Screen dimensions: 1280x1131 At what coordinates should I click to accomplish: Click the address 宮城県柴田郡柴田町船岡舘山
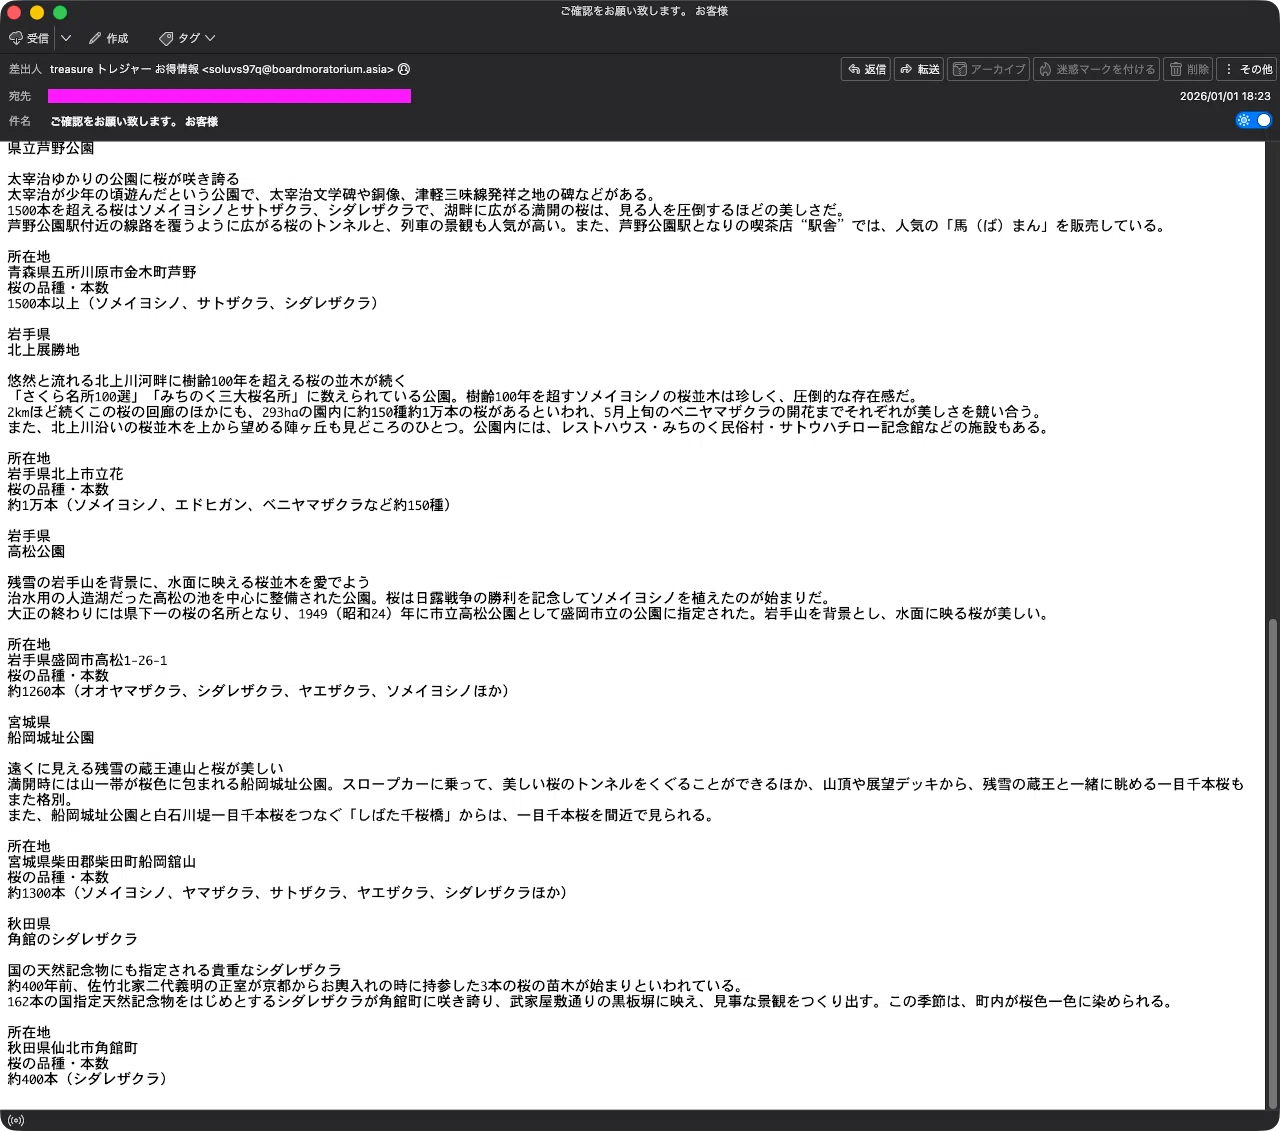(x=102, y=861)
